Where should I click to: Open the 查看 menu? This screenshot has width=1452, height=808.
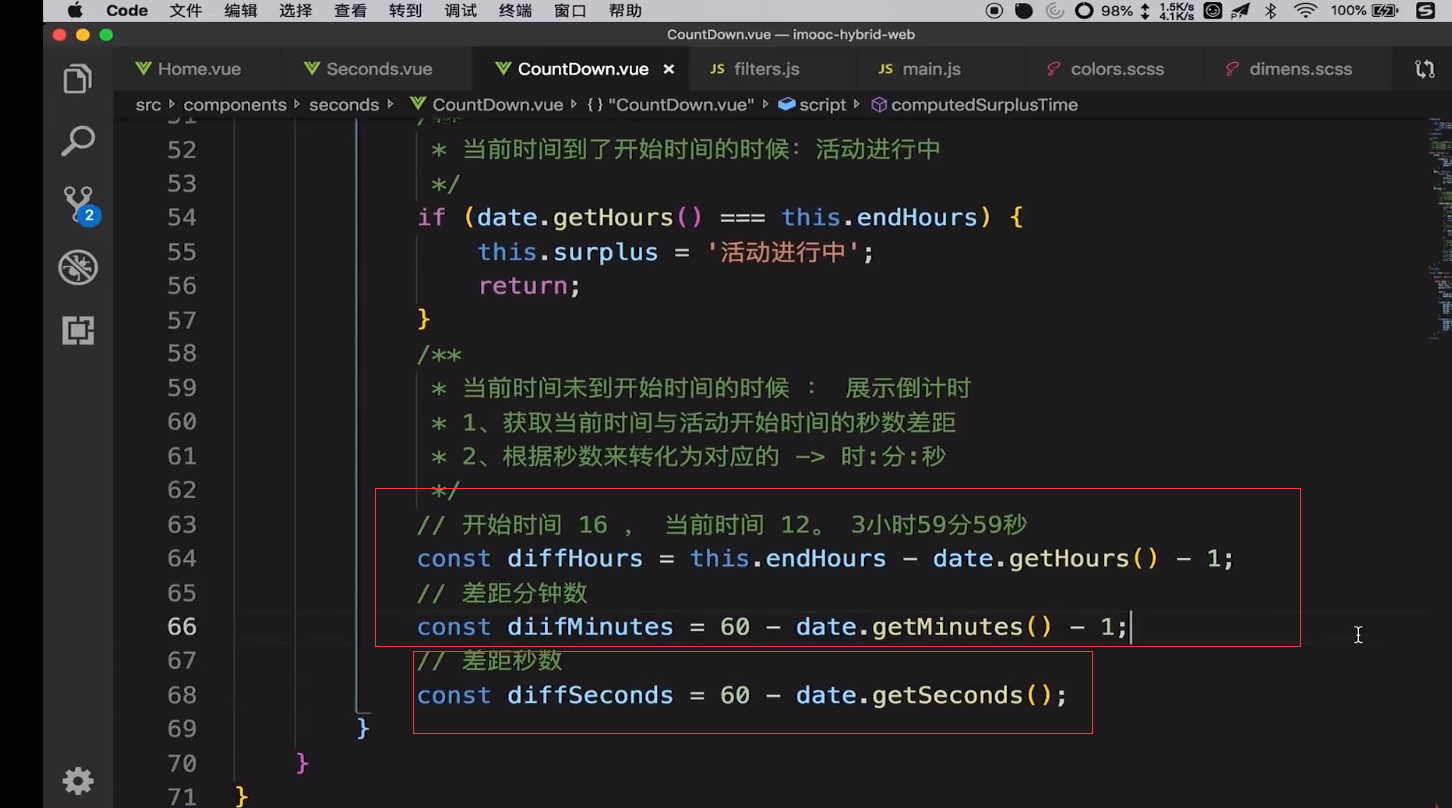pyautogui.click(x=350, y=11)
